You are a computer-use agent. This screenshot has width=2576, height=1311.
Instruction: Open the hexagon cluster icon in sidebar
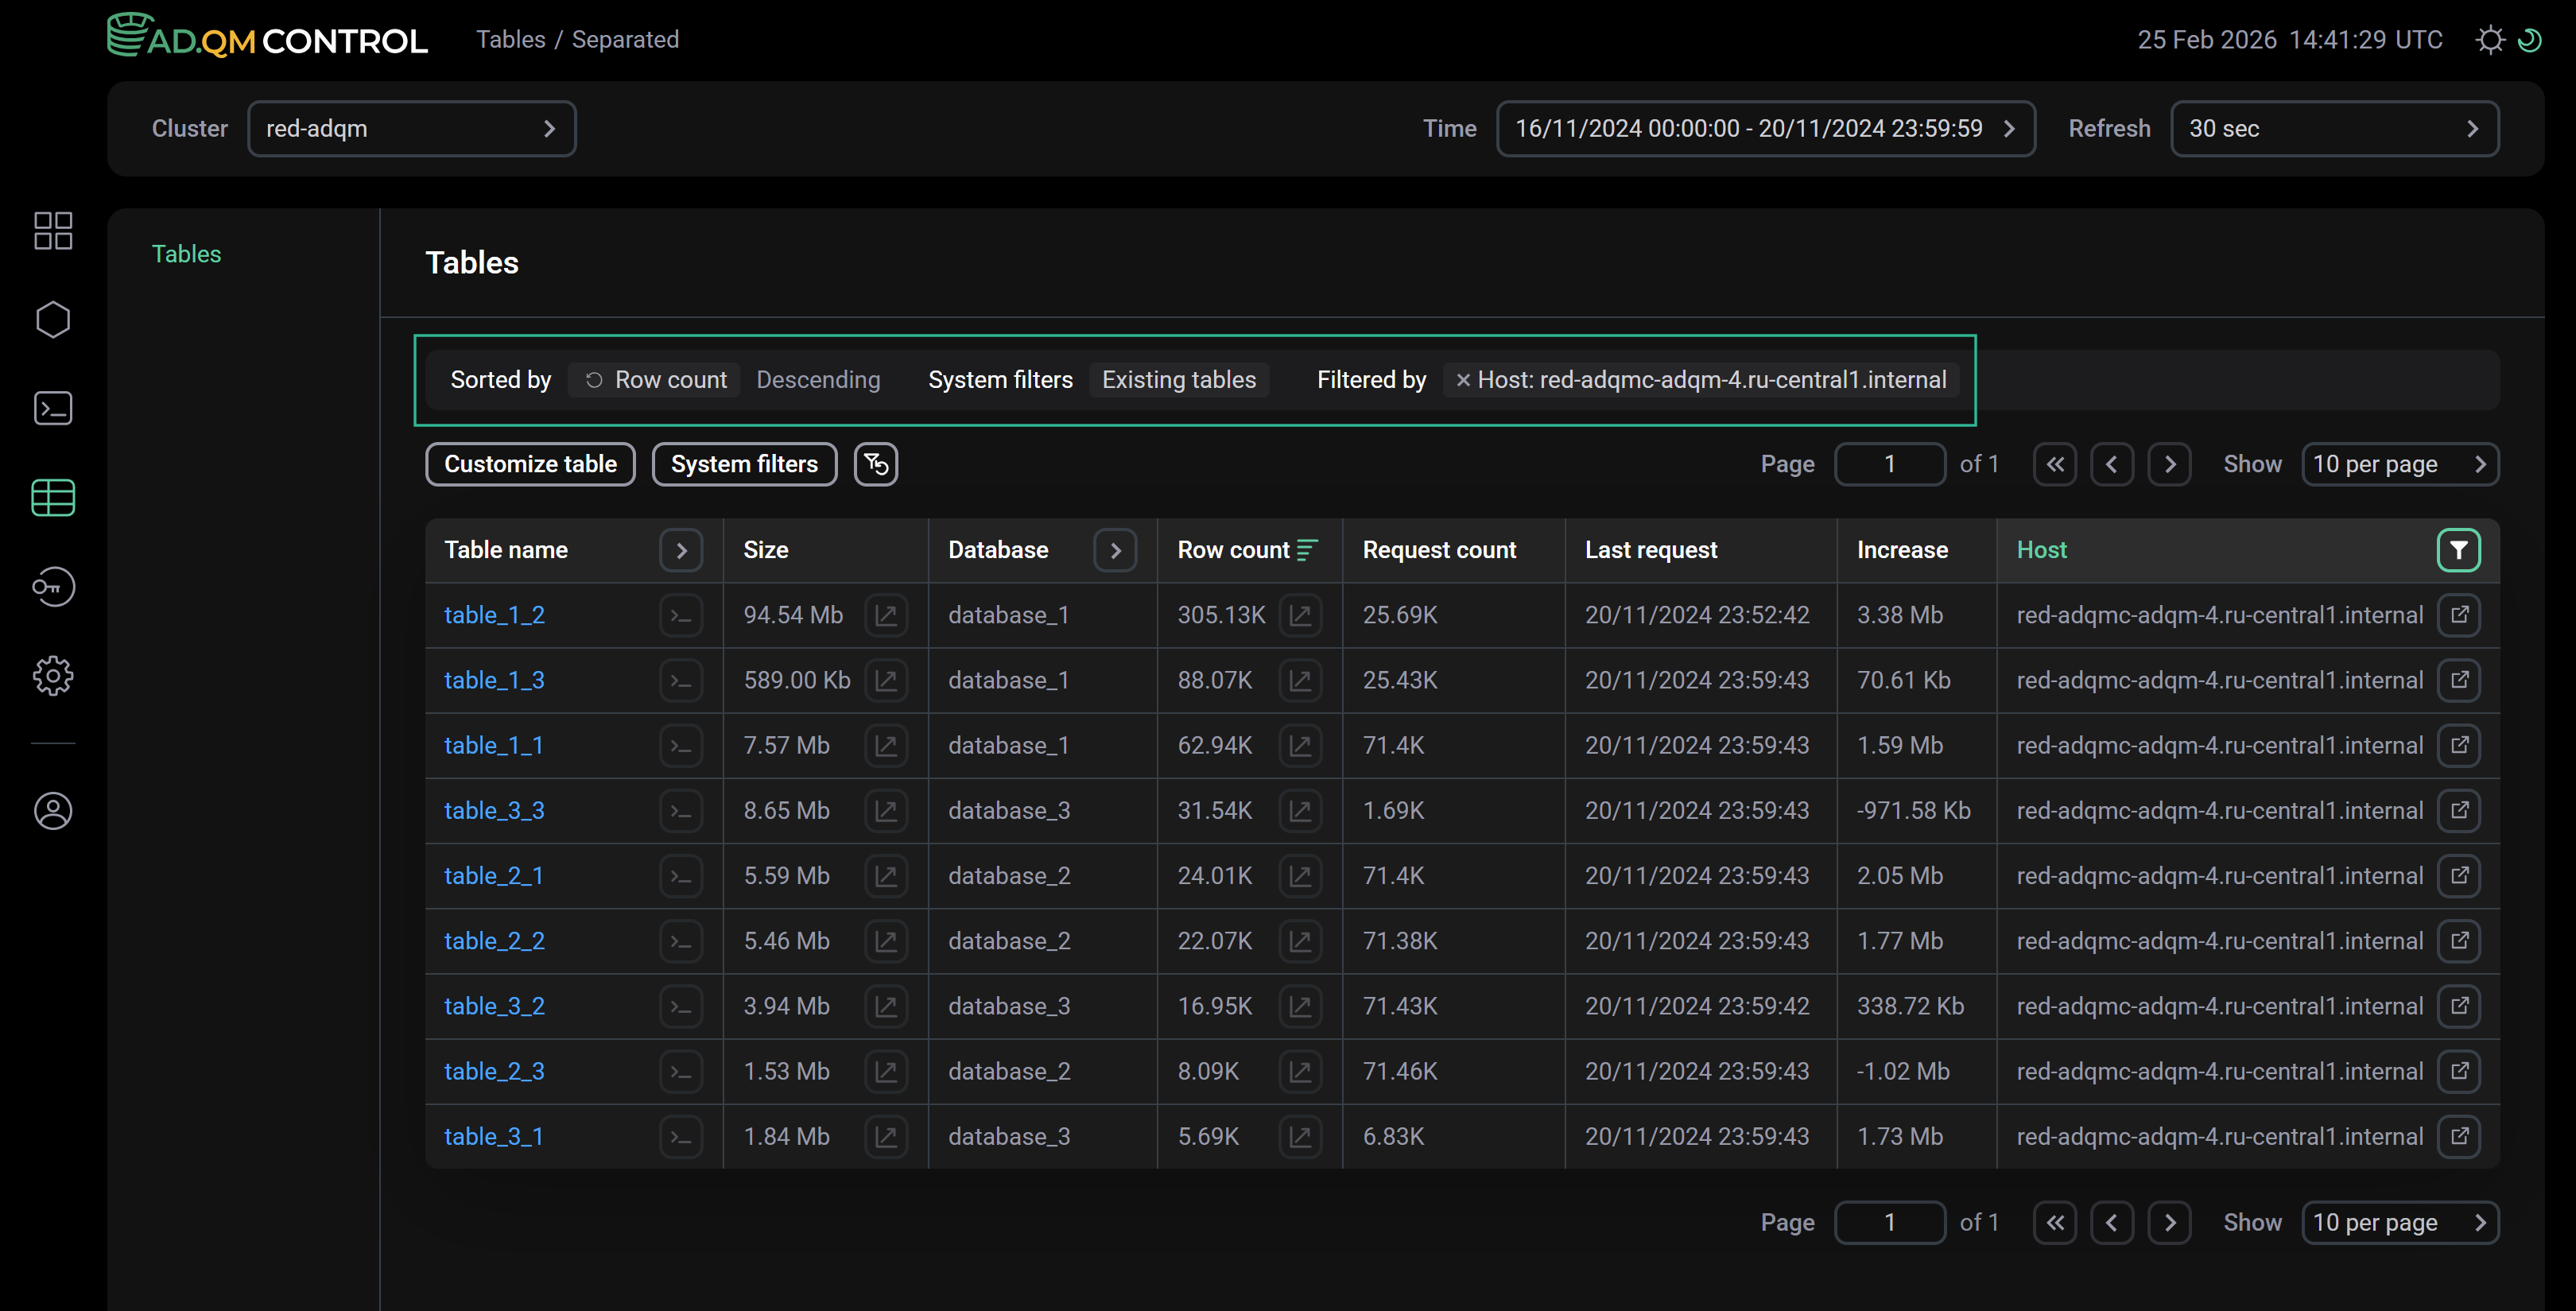coord(53,320)
